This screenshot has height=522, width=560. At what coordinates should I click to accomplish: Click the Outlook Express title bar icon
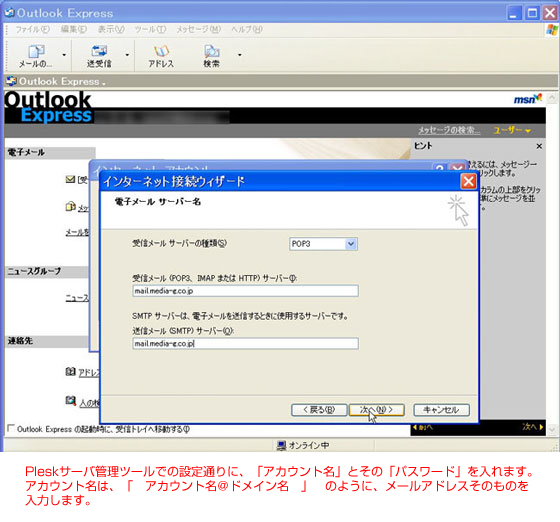[9, 12]
